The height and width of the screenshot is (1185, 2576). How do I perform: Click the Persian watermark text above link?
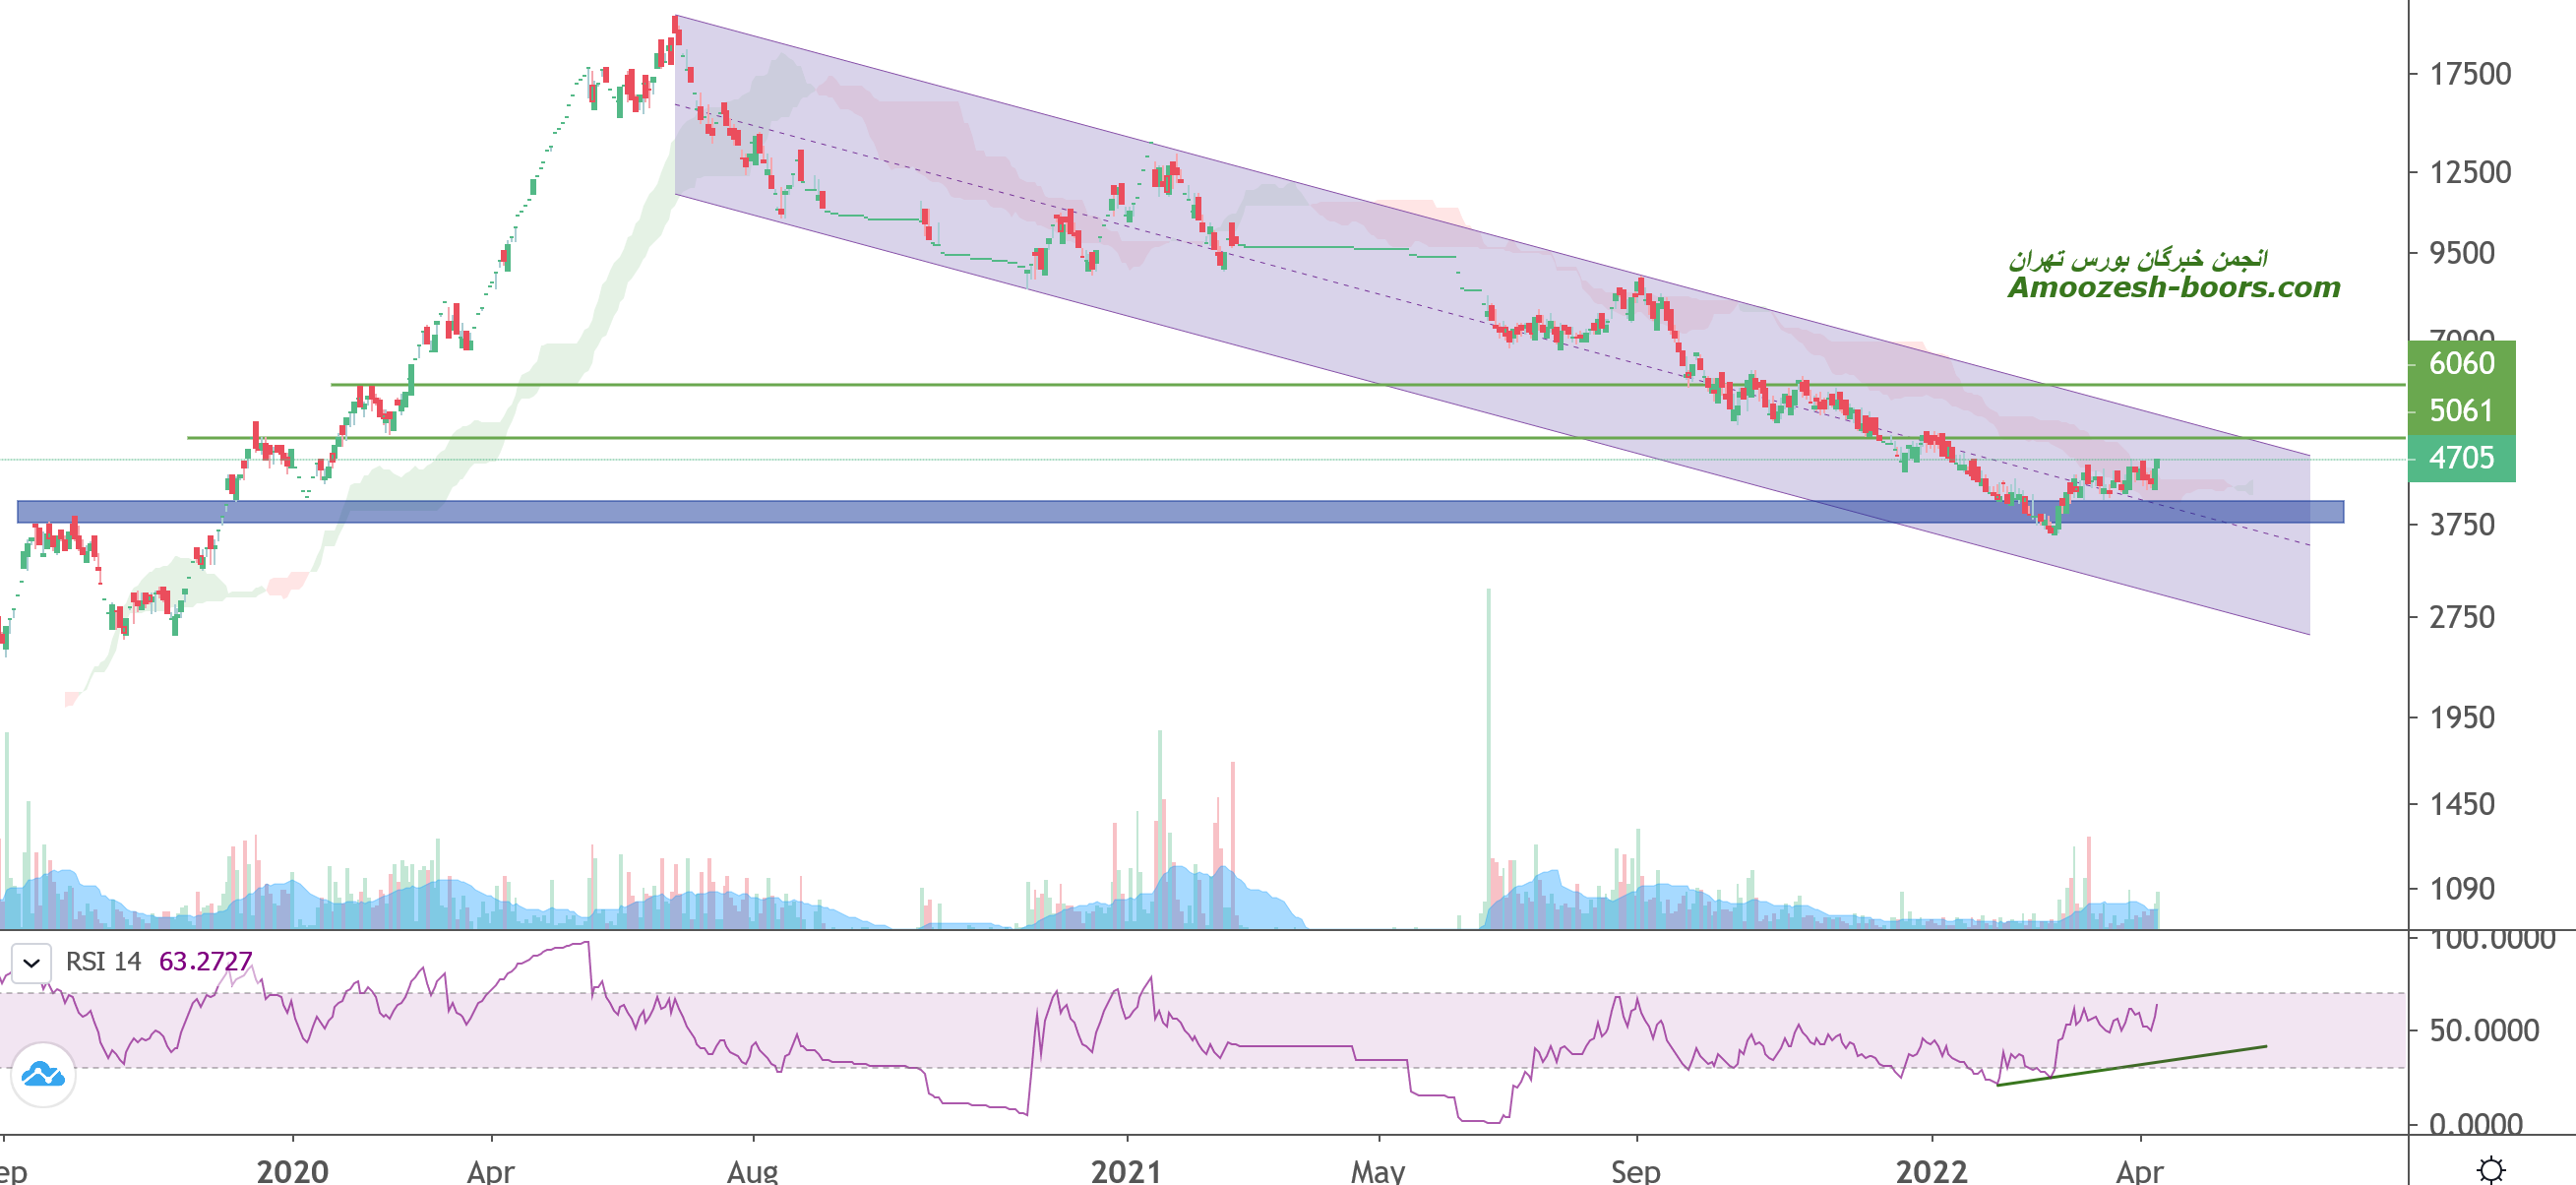pyautogui.click(x=2138, y=259)
